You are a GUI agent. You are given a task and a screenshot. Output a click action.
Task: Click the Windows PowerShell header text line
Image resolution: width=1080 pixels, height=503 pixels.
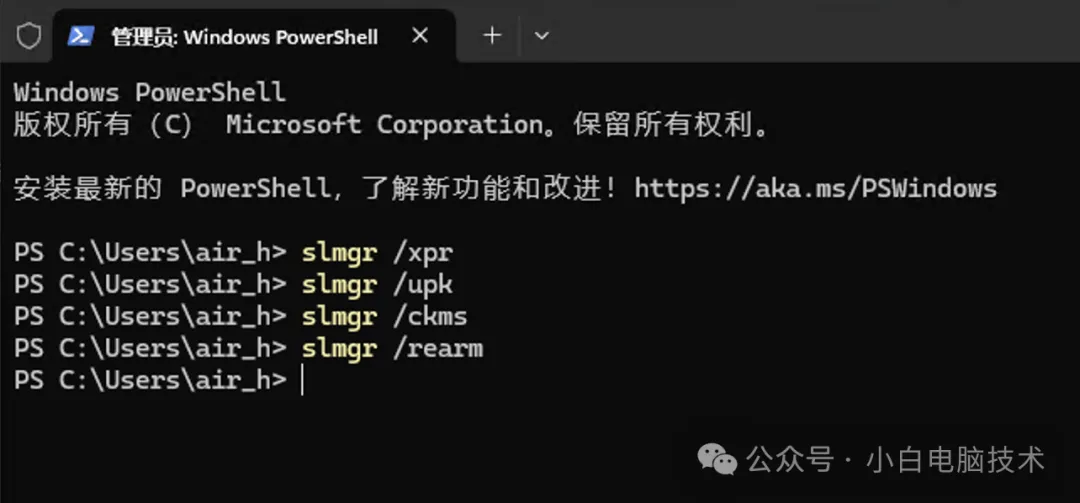point(149,93)
